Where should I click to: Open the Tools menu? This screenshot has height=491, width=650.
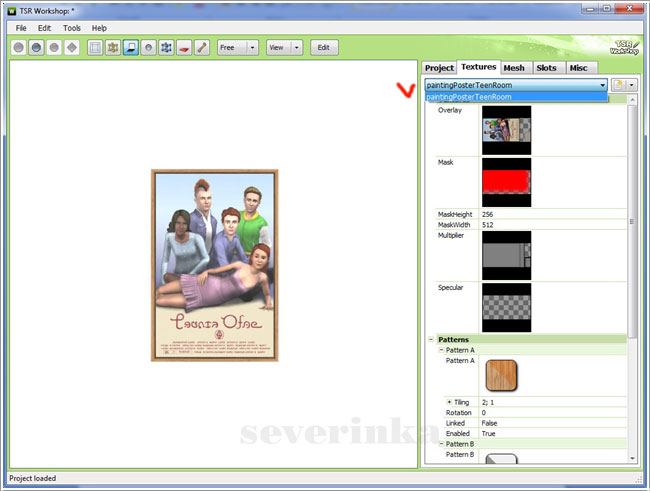(72, 28)
